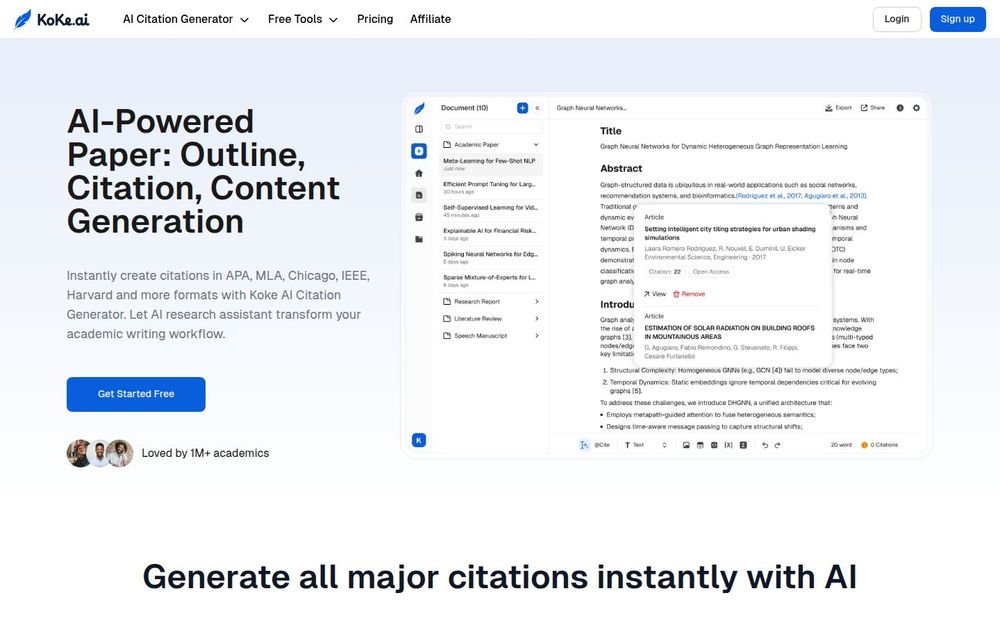The image size is (1000, 625).
Task: Click Get Started Free
Action: (136, 394)
